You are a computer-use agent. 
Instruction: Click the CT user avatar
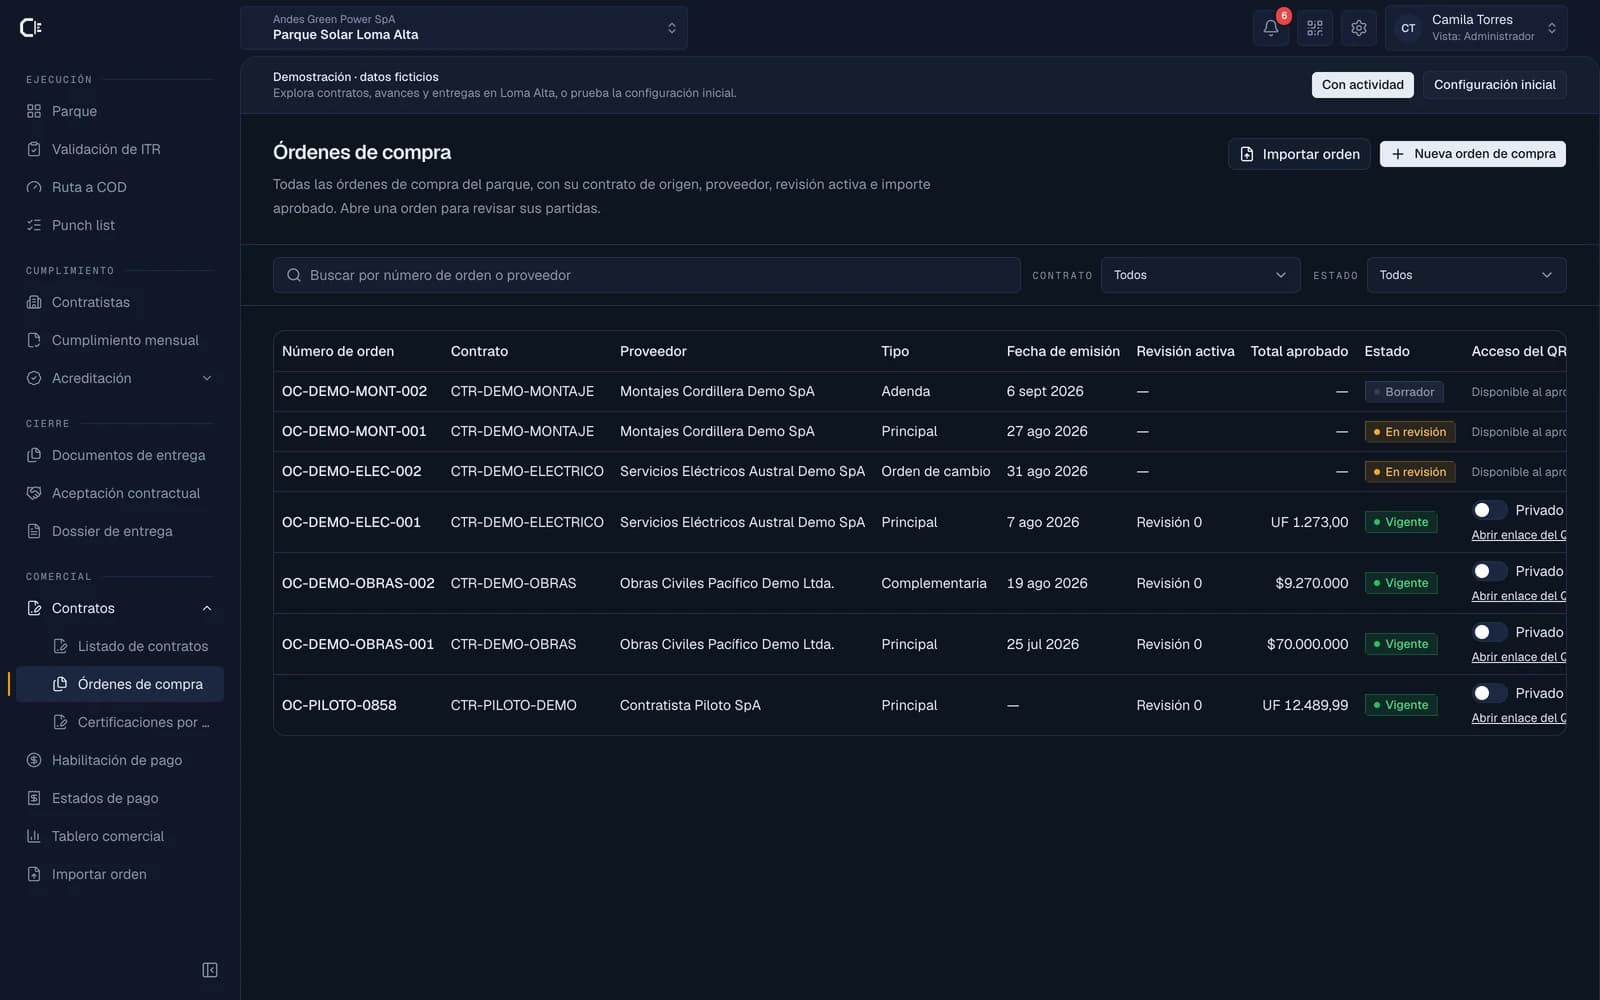point(1408,28)
